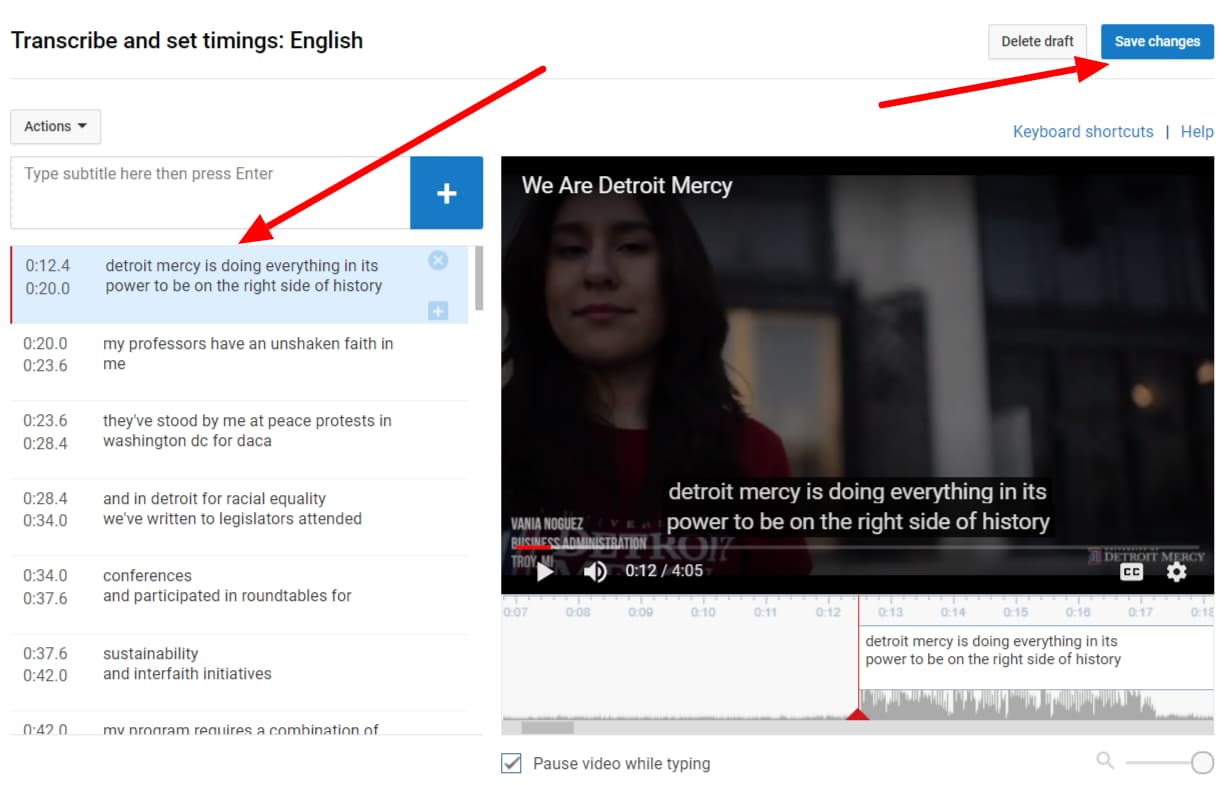Click the 0:16 mark on the timeline ruler

(x=1078, y=612)
